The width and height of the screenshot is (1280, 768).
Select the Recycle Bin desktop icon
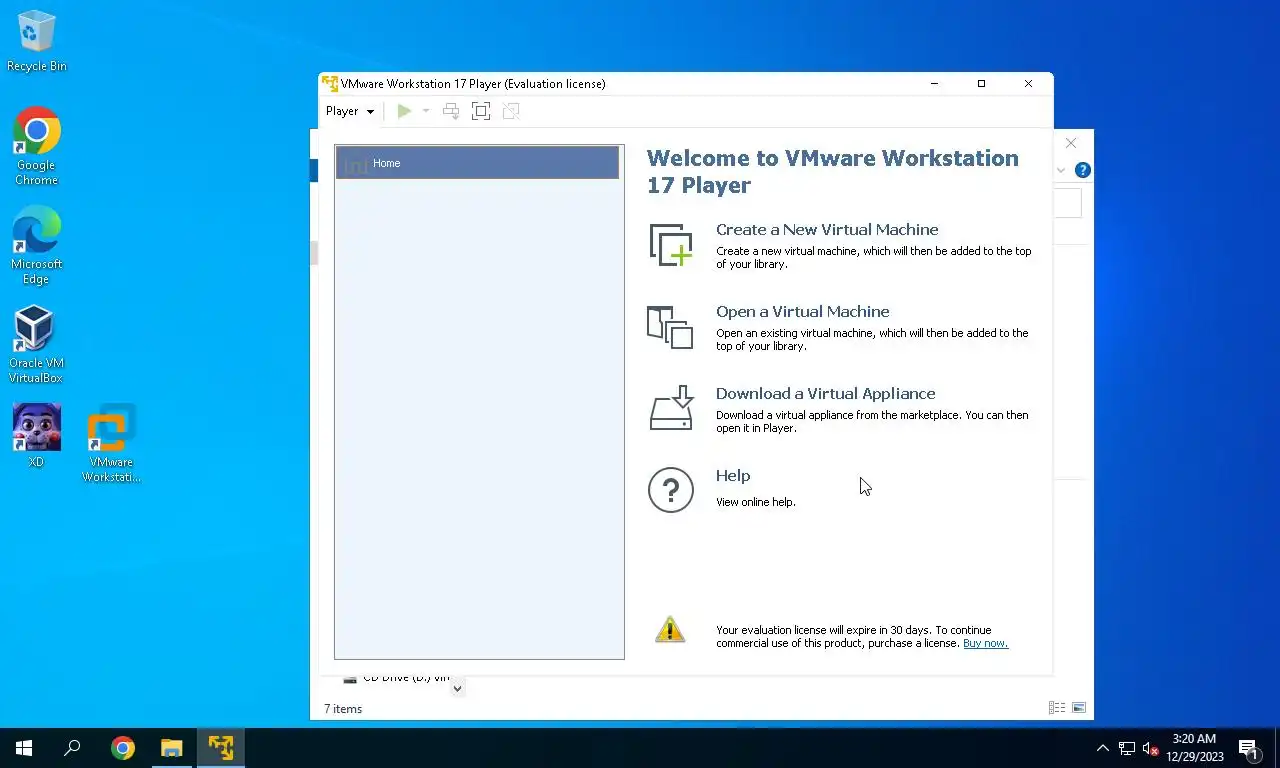pyautogui.click(x=37, y=41)
